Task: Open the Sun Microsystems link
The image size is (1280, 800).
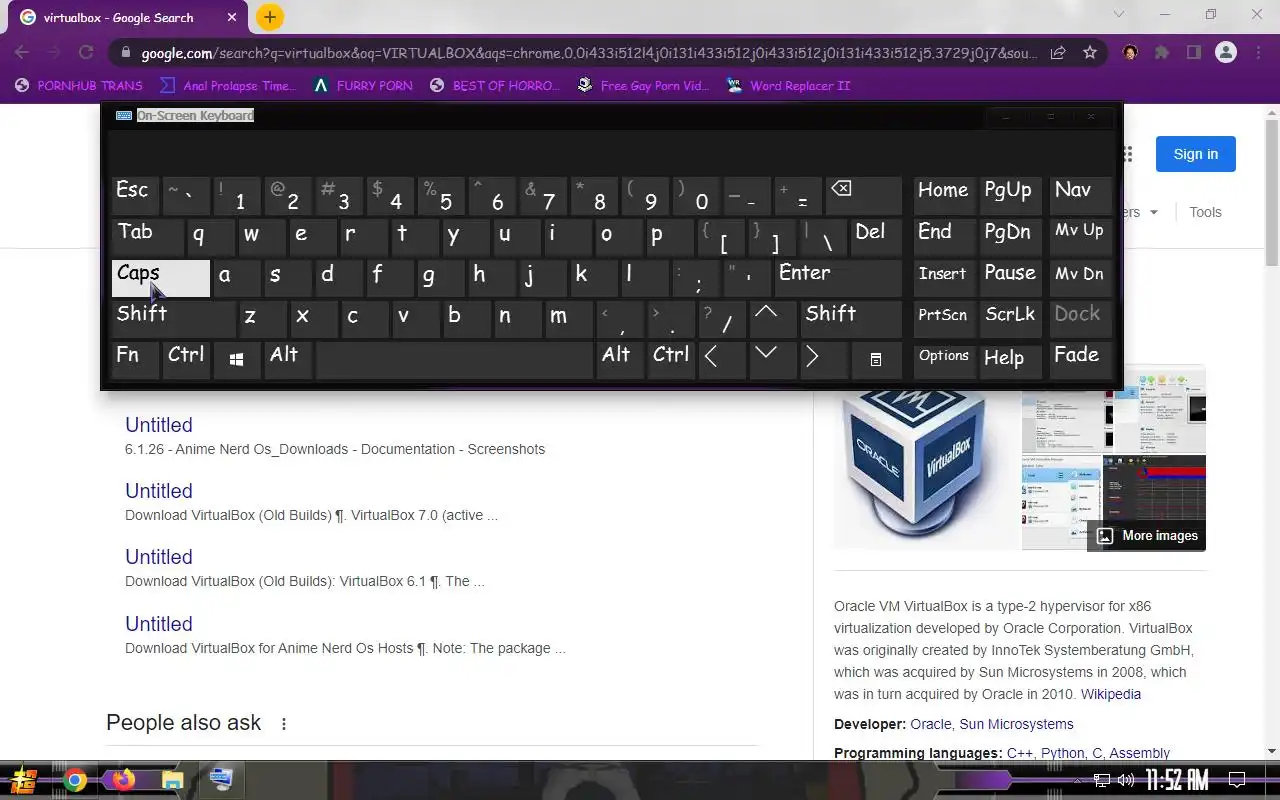Action: coord(1016,724)
